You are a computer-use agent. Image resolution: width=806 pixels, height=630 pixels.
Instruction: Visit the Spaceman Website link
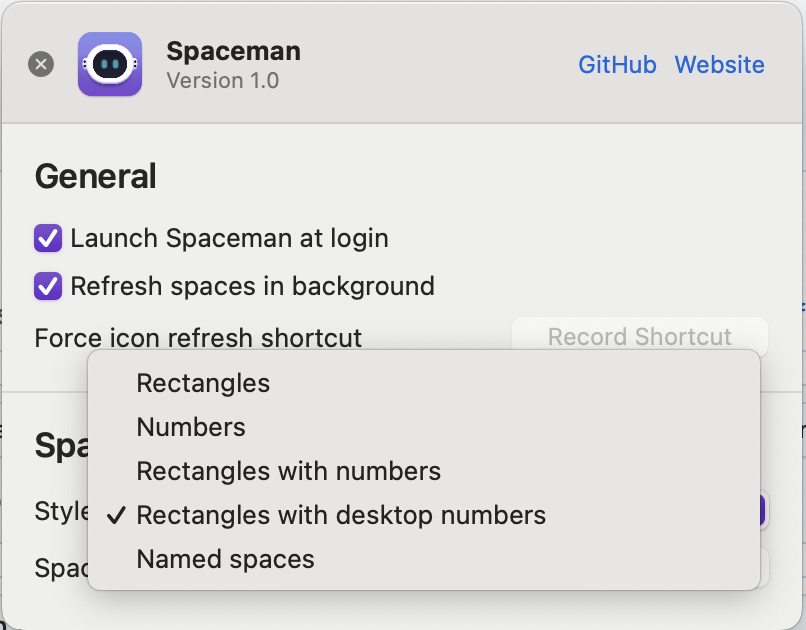(719, 65)
